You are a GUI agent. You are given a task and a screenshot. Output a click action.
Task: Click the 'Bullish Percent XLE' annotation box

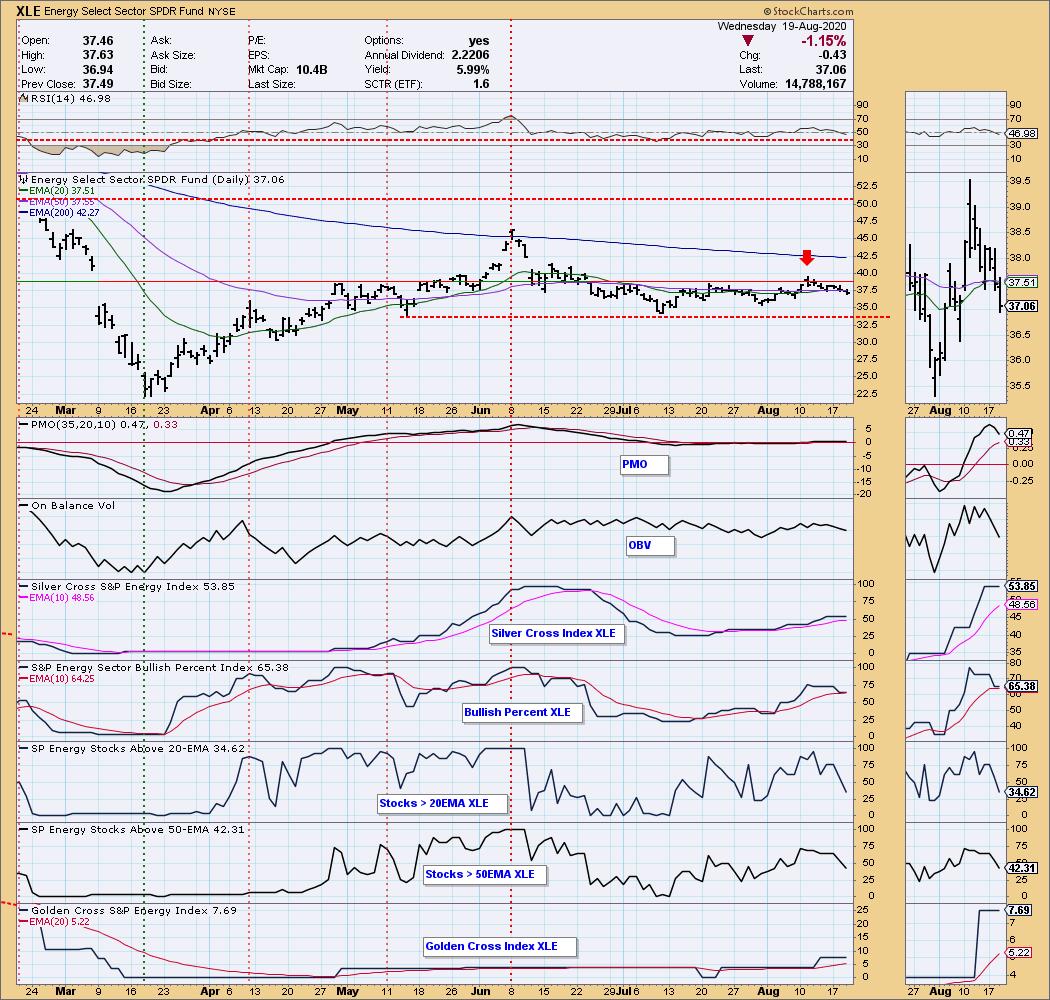[522, 713]
